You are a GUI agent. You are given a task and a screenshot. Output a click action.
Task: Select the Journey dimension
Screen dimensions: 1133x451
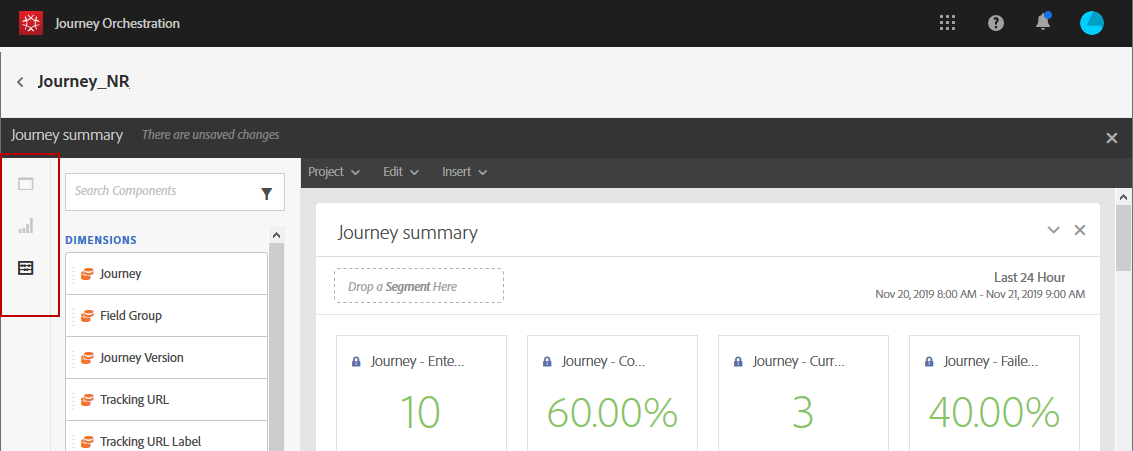click(x=166, y=274)
